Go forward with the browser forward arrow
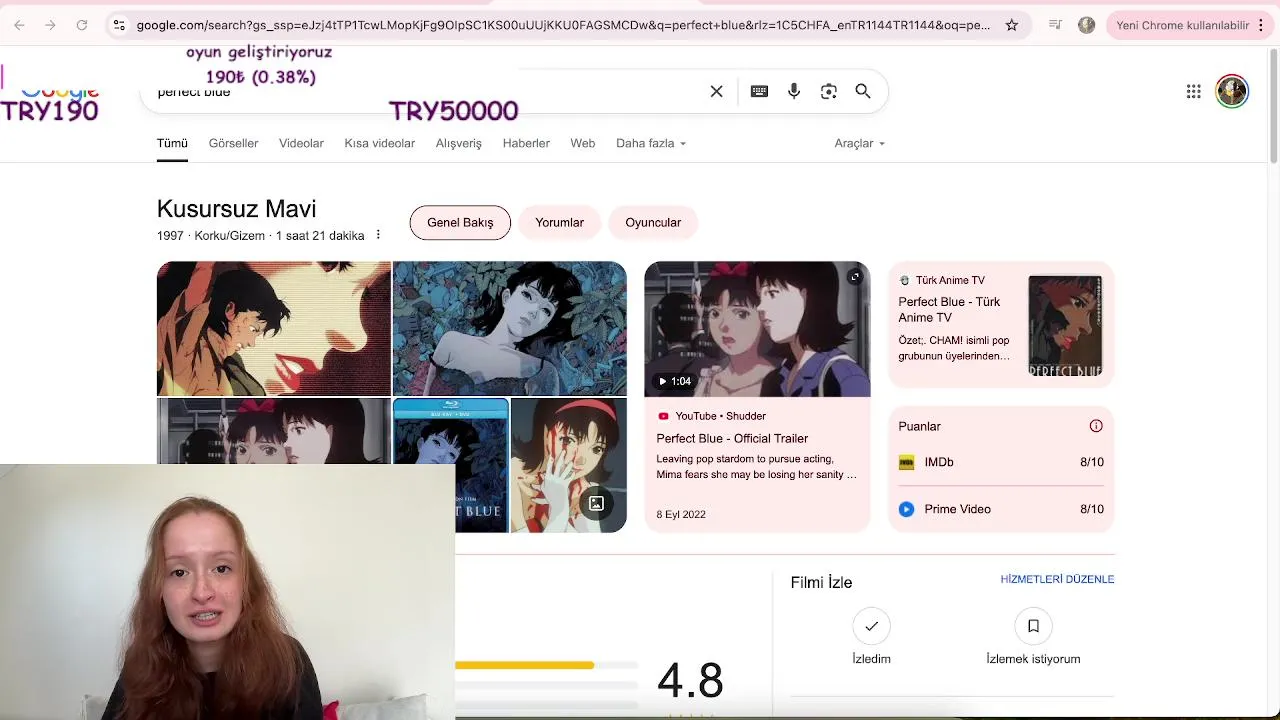This screenshot has width=1280, height=720. click(x=50, y=25)
